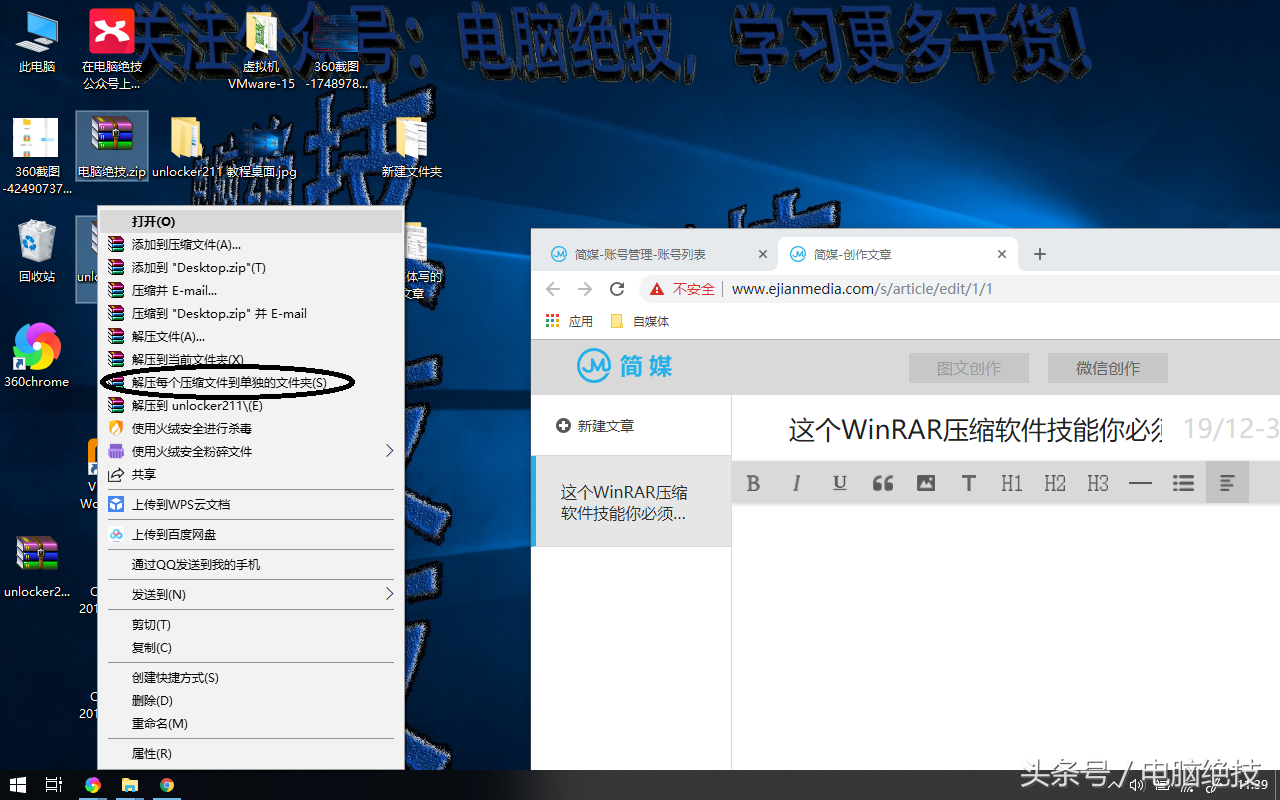
Task: Select the 此电脑 desktop icon
Action: [x=37, y=43]
